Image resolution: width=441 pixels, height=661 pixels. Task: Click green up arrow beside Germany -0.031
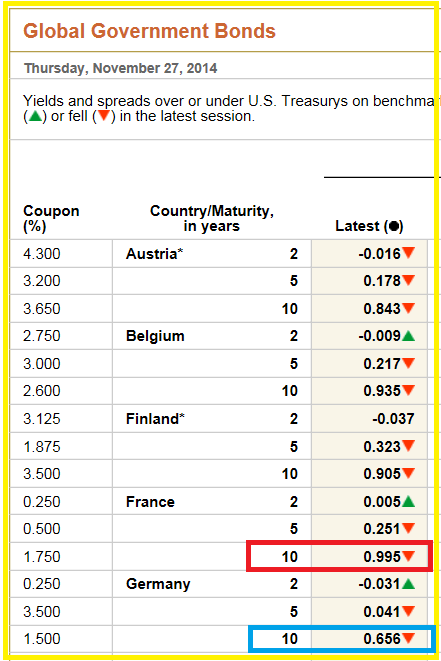coord(408,584)
